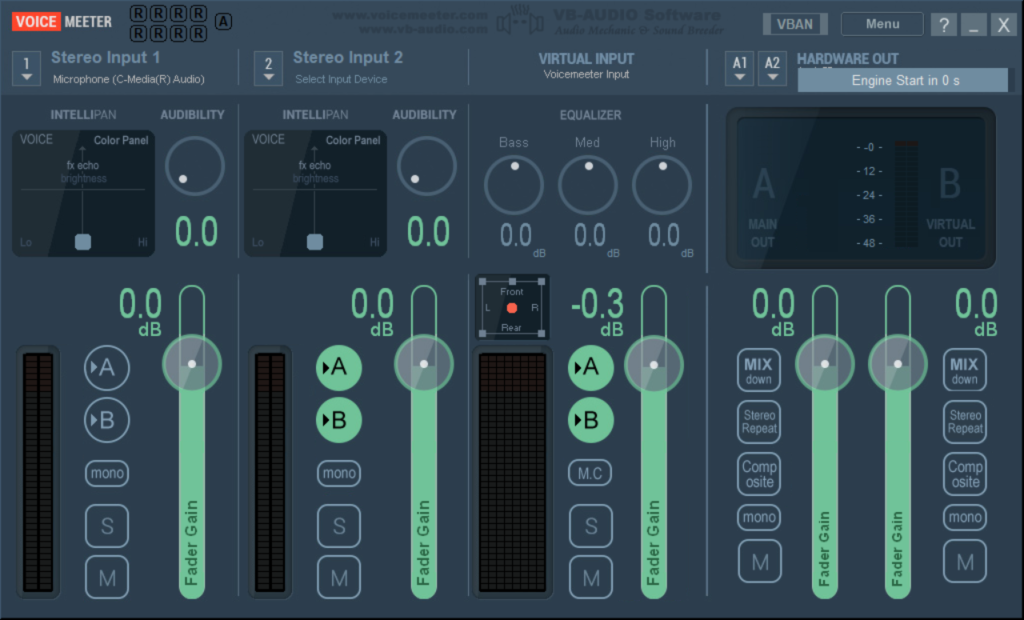Switch Stereo Input 1 panel via Color Panel
Viewport: 1024px width, 620px height.
click(121, 140)
